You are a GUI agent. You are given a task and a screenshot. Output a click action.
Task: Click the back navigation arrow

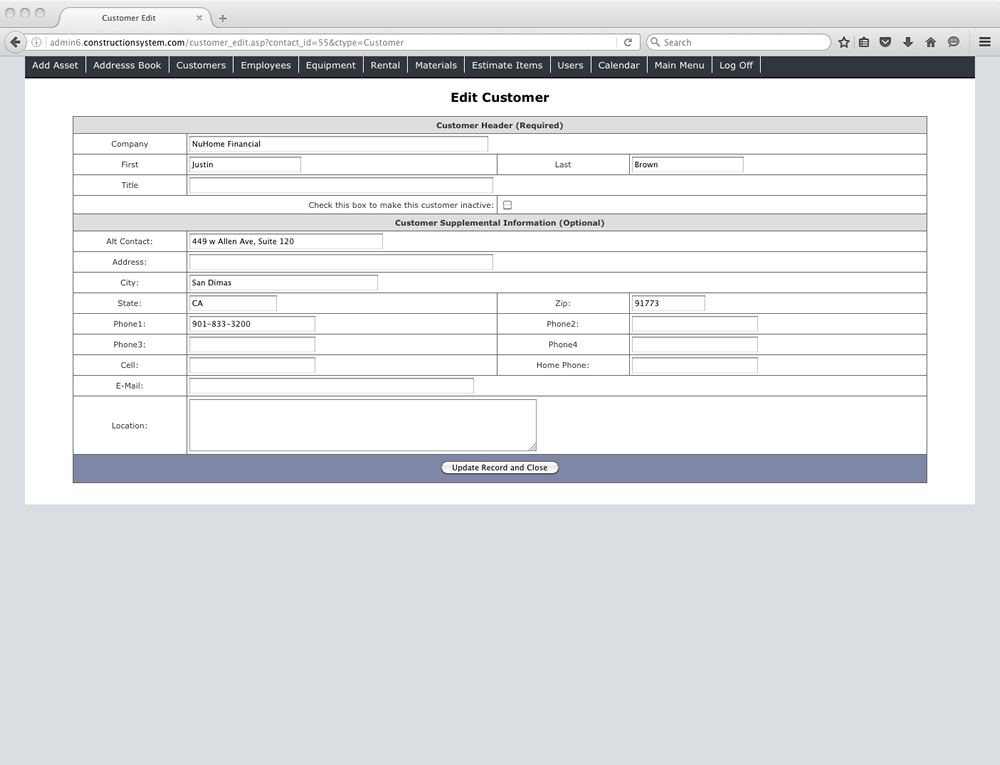tap(14, 42)
